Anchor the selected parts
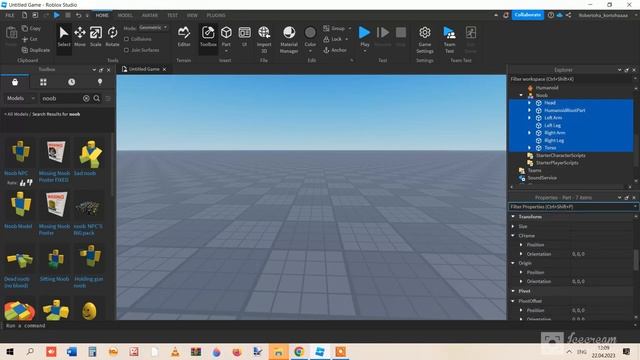The height and width of the screenshot is (360, 640). 335,50
